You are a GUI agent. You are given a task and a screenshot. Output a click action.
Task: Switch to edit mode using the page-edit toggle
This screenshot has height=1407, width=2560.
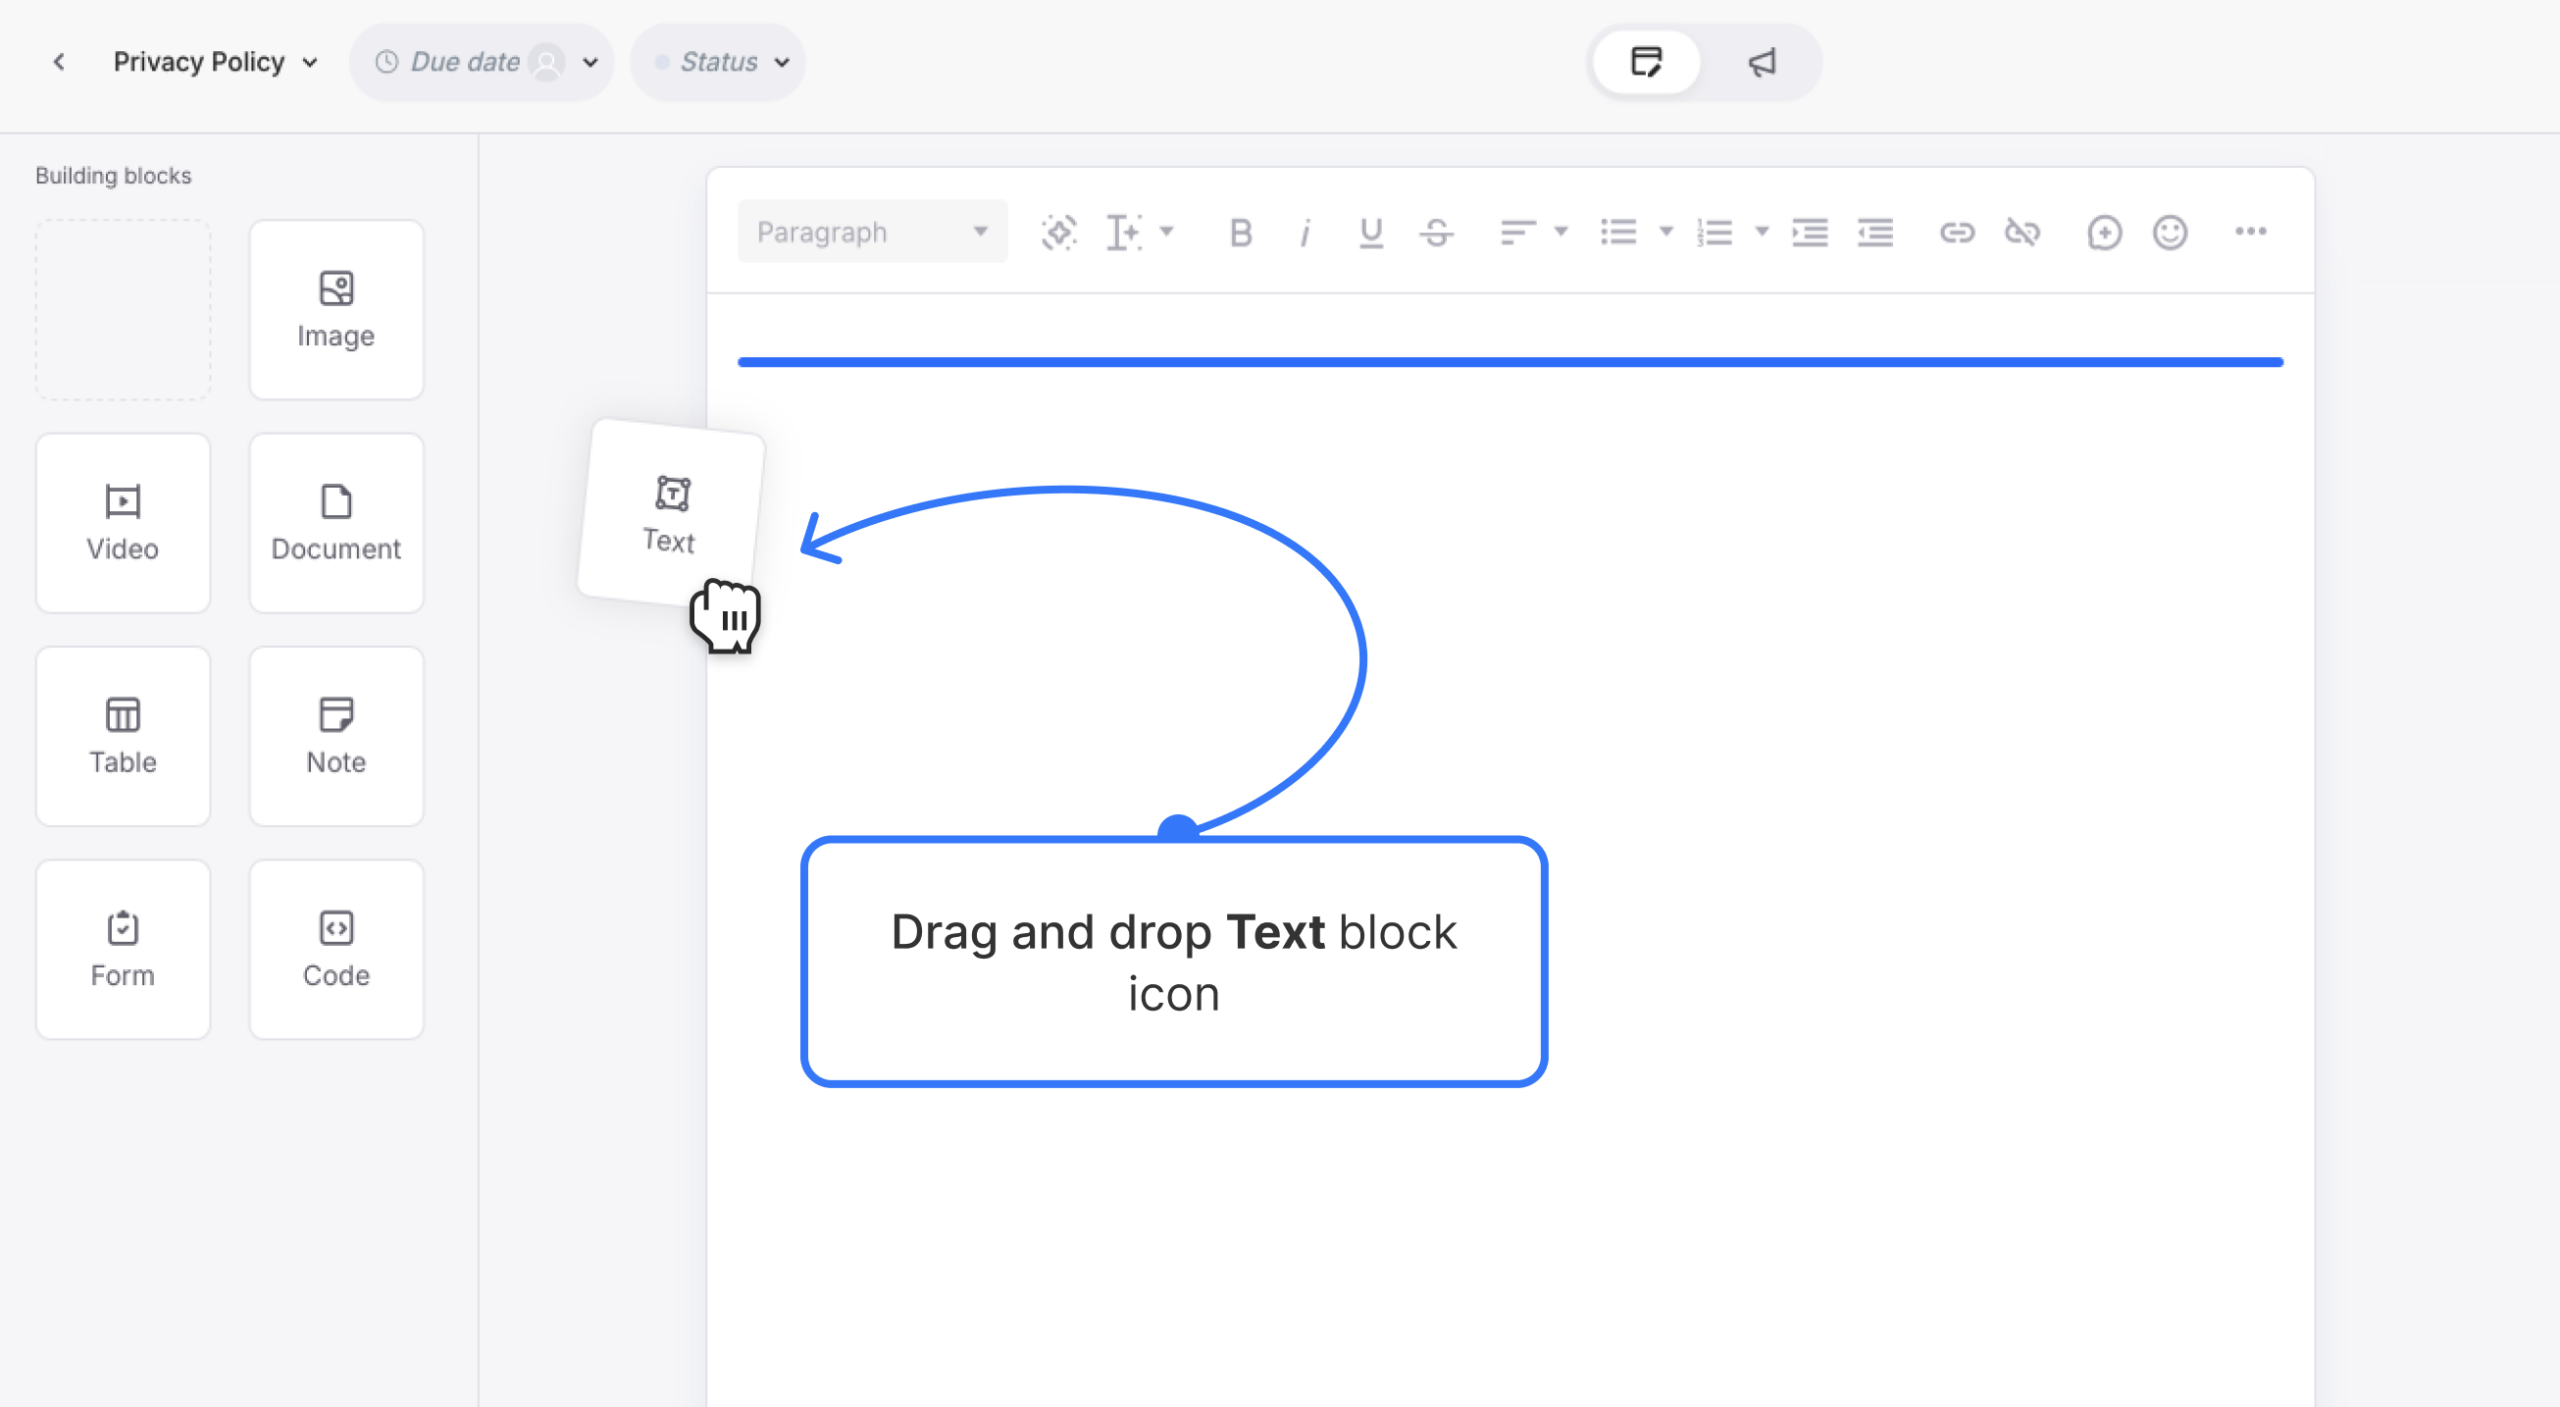(x=1645, y=62)
